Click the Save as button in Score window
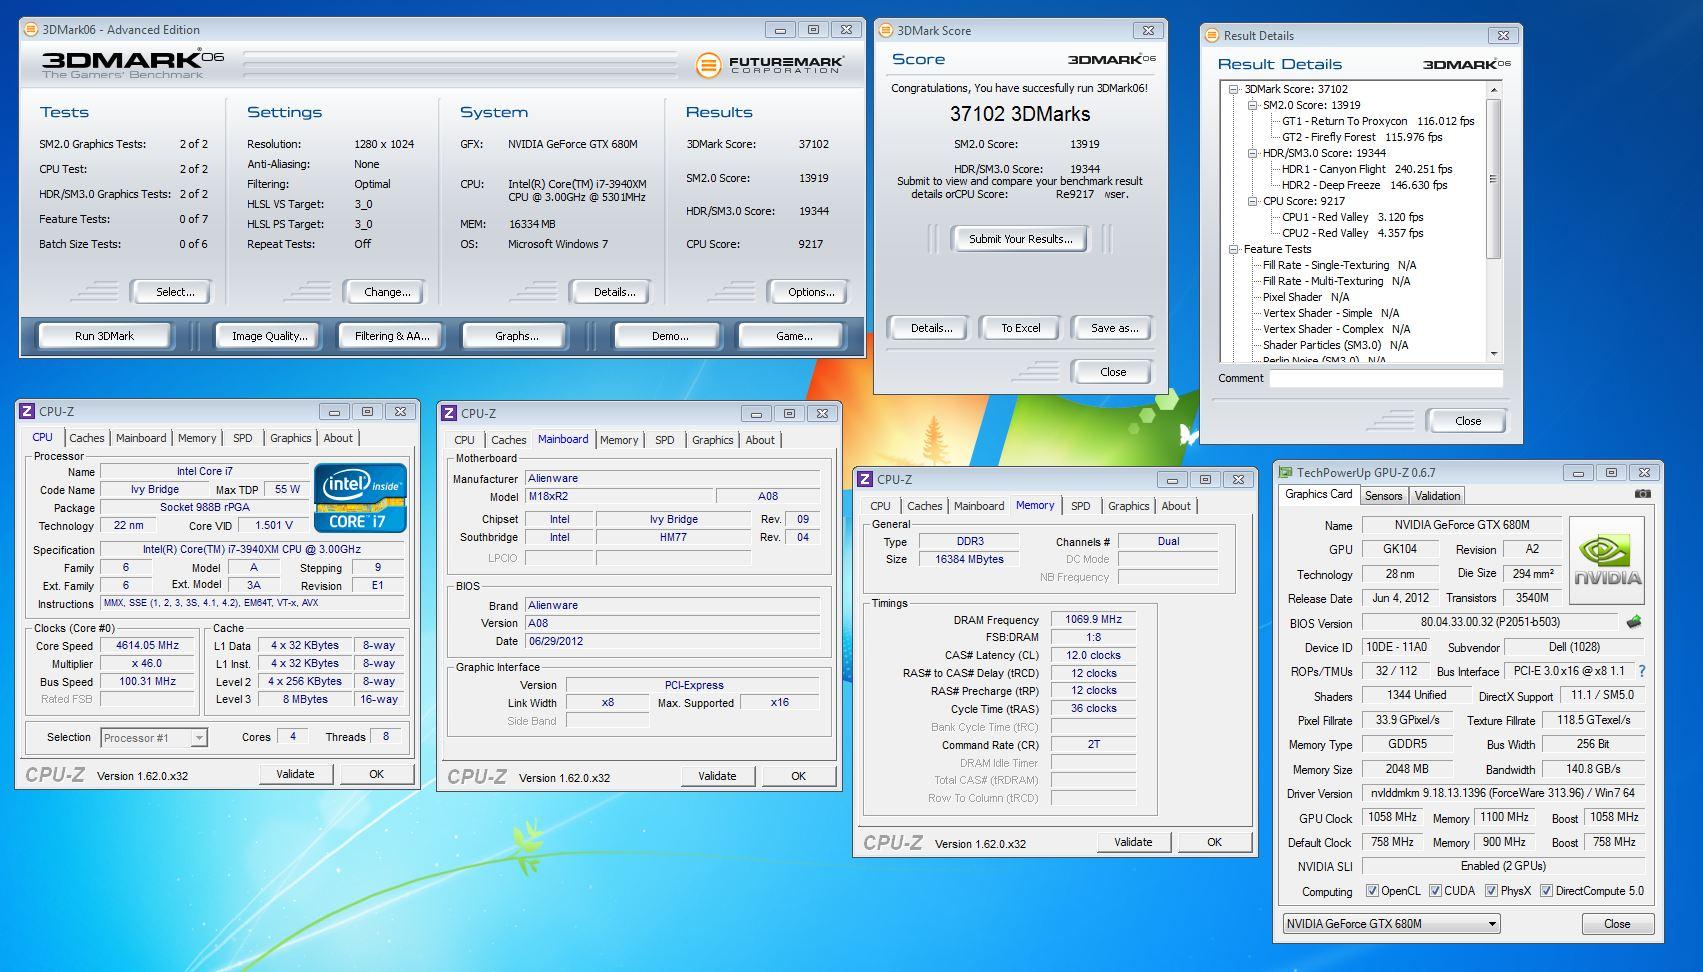The height and width of the screenshot is (972, 1703). pos(1114,328)
